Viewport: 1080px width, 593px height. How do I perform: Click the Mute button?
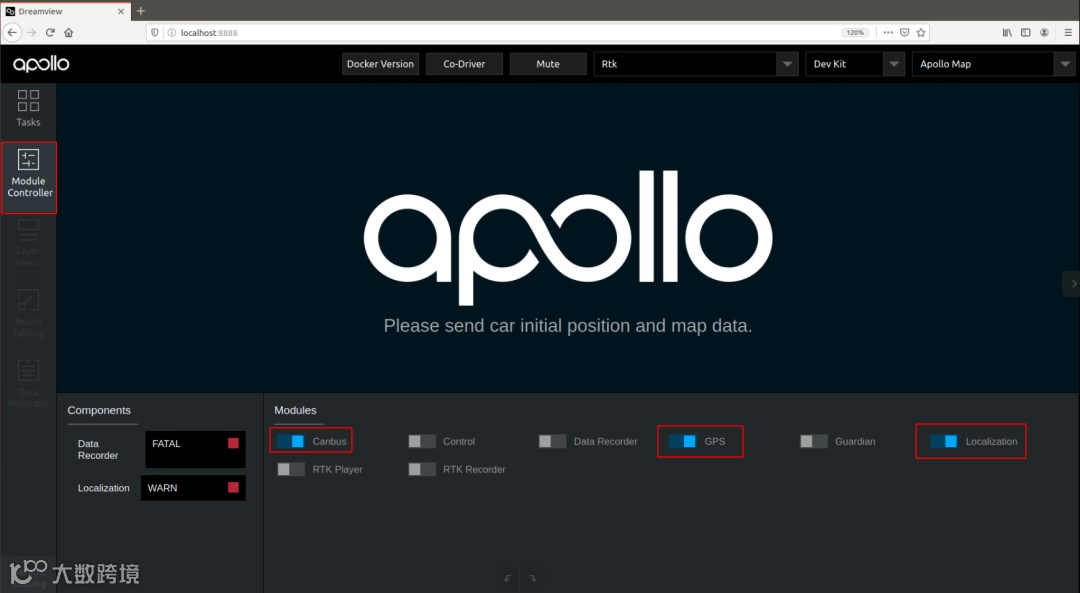click(x=548, y=64)
